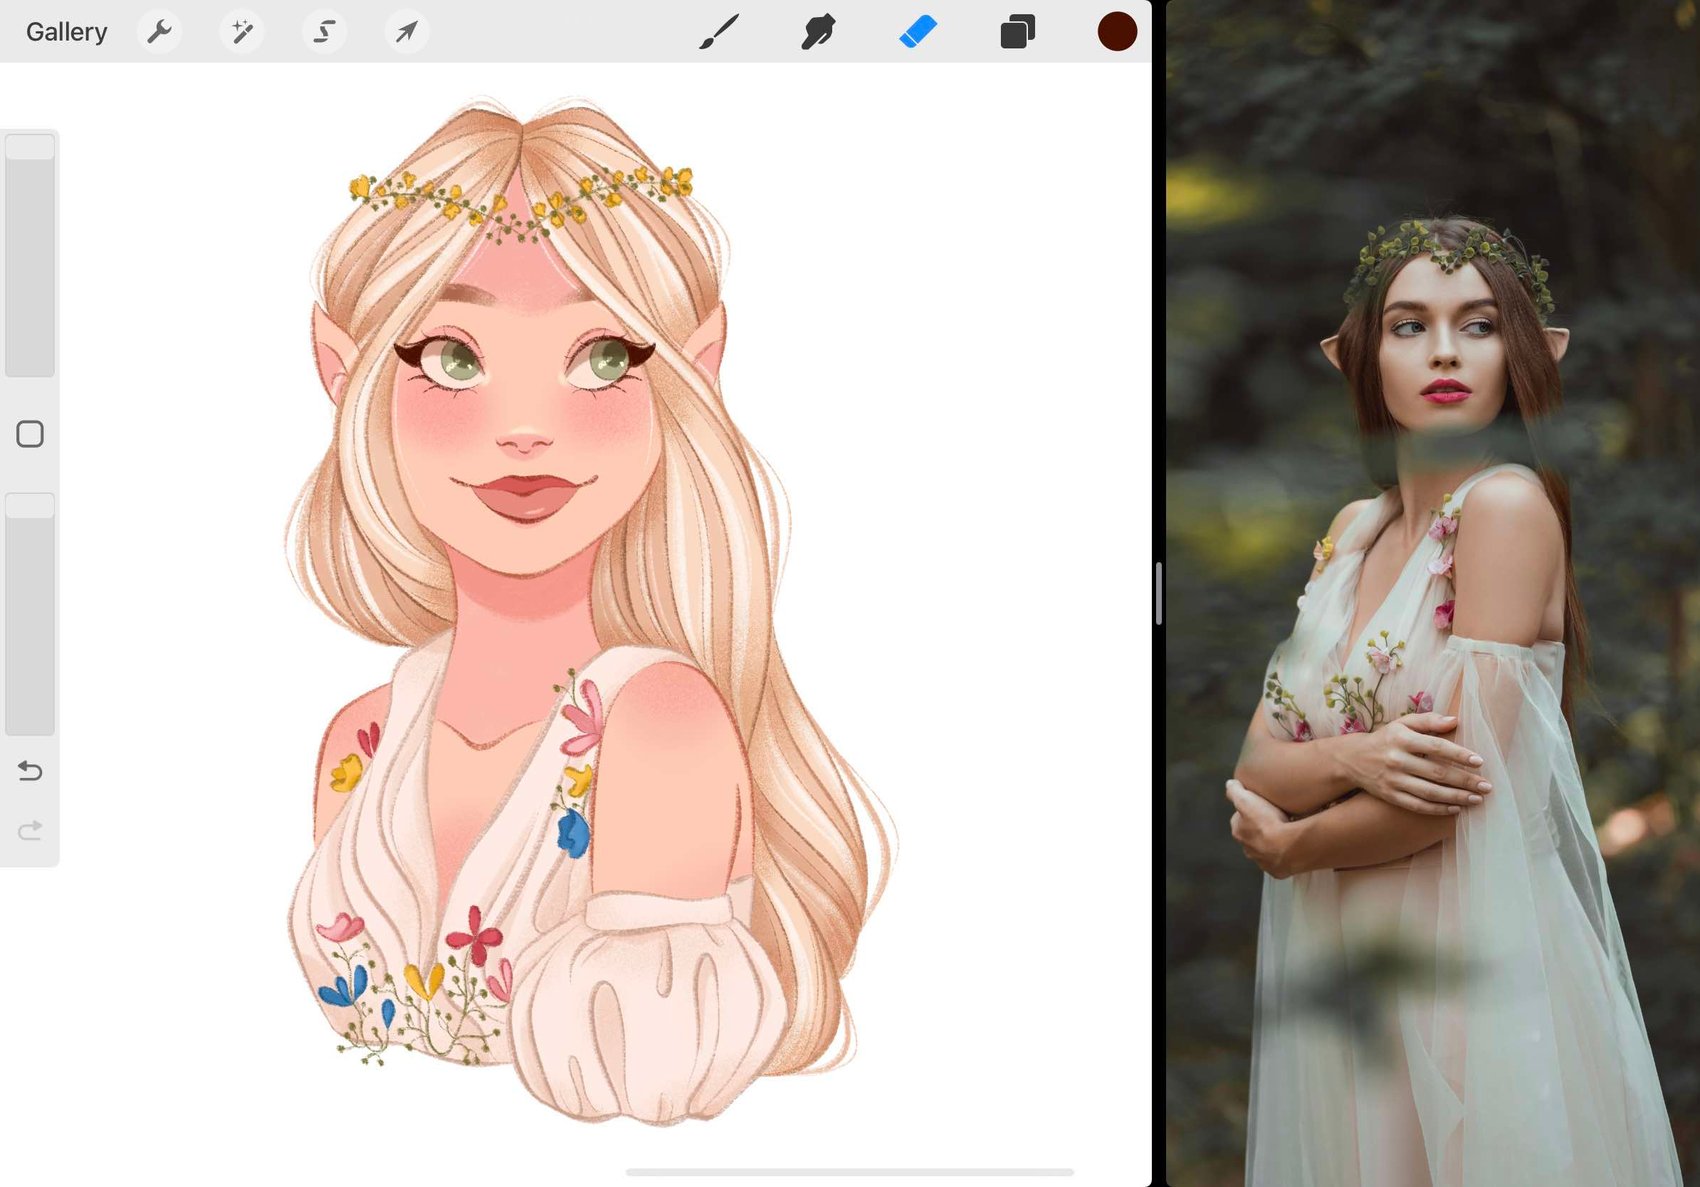Undo the last stroke
Screen dimensions: 1700x1187
click(x=30, y=771)
